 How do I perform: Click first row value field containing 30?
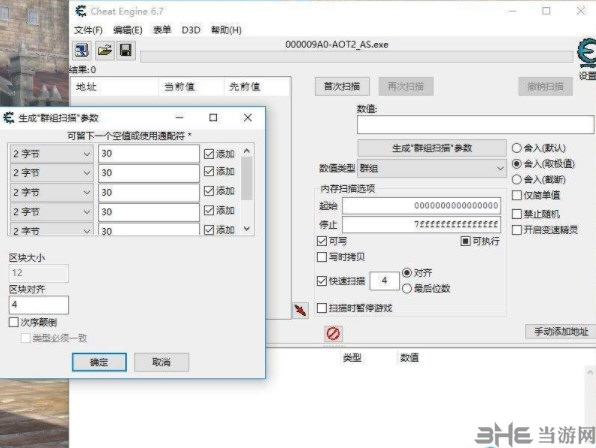coord(149,154)
